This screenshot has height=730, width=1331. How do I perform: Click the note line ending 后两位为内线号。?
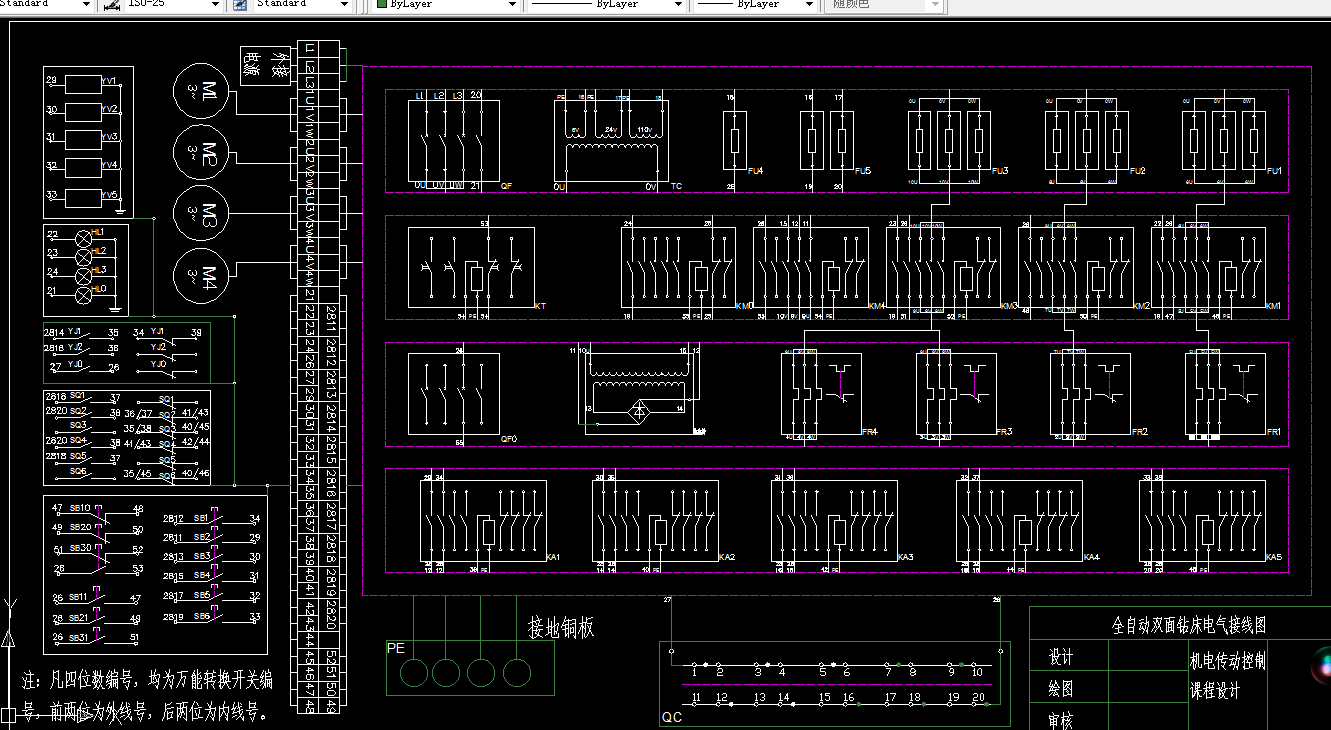click(145, 712)
